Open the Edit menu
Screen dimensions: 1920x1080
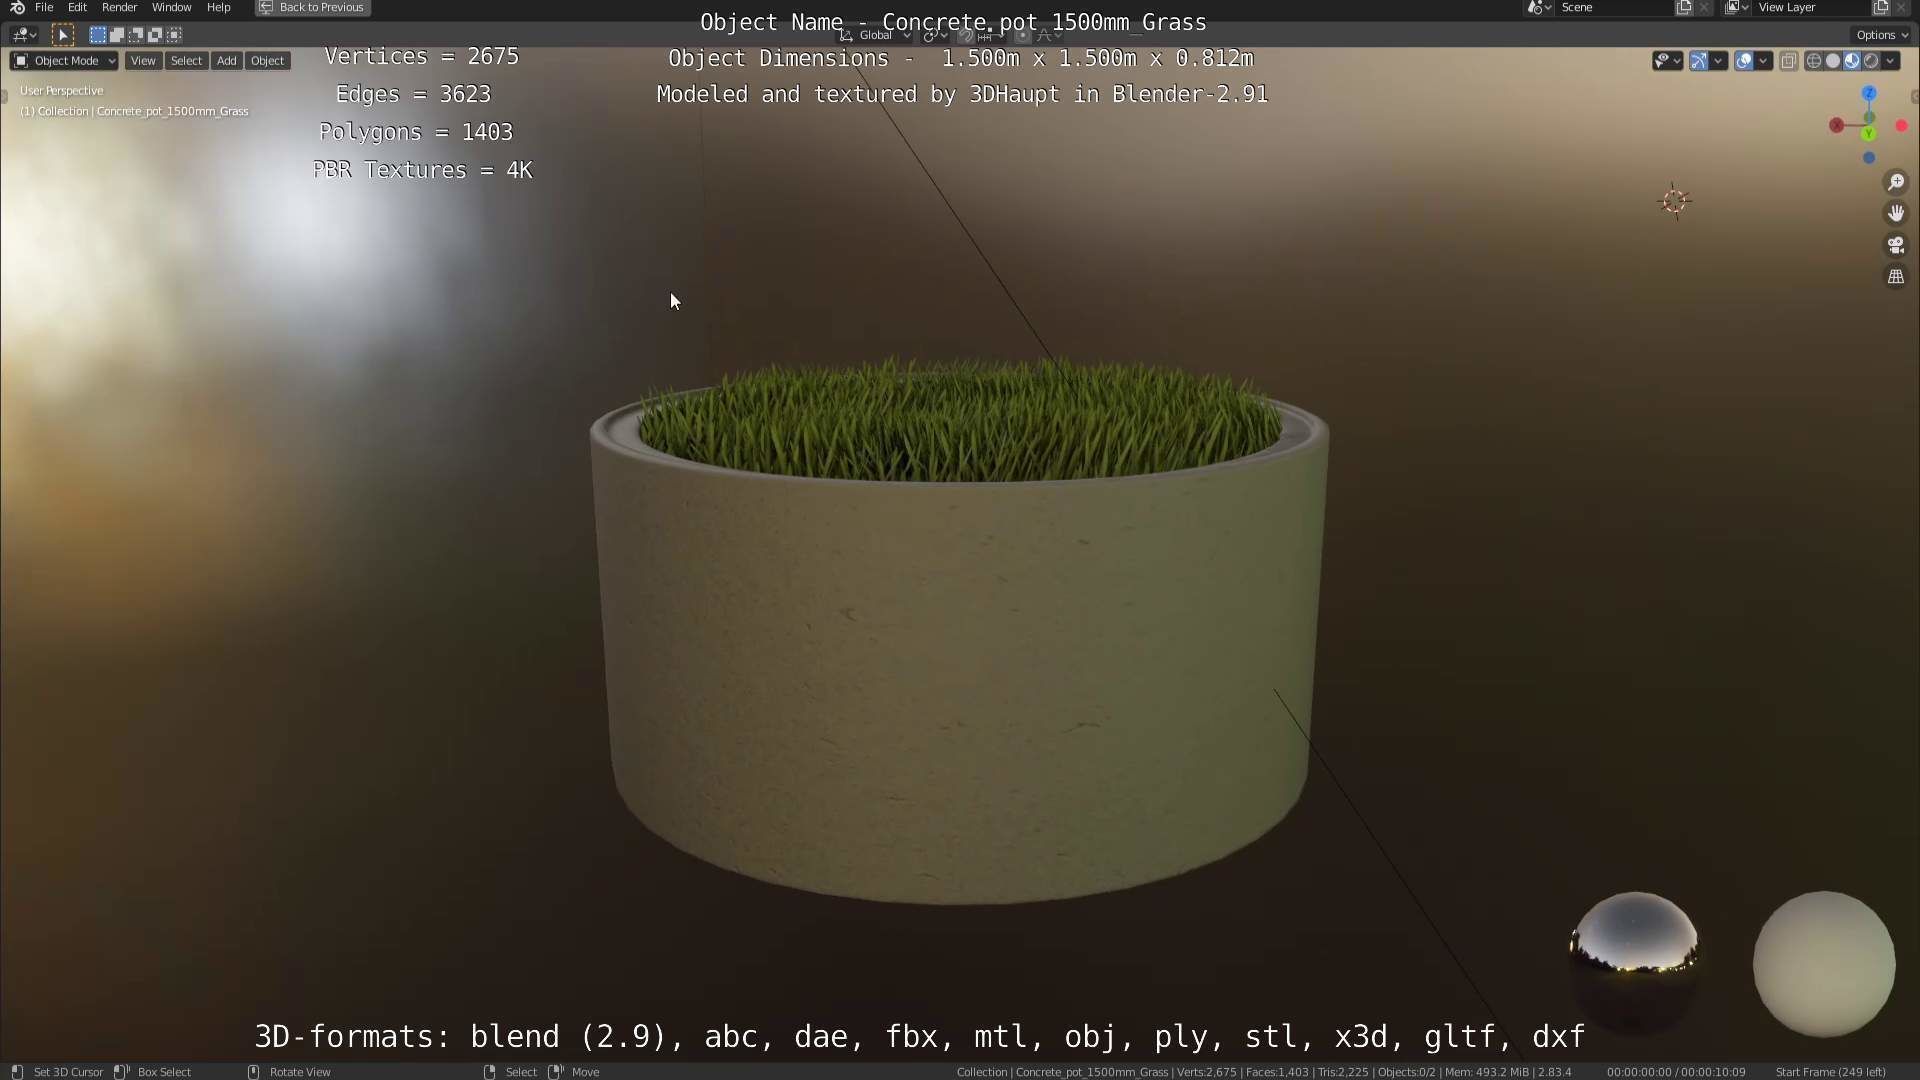pos(77,7)
